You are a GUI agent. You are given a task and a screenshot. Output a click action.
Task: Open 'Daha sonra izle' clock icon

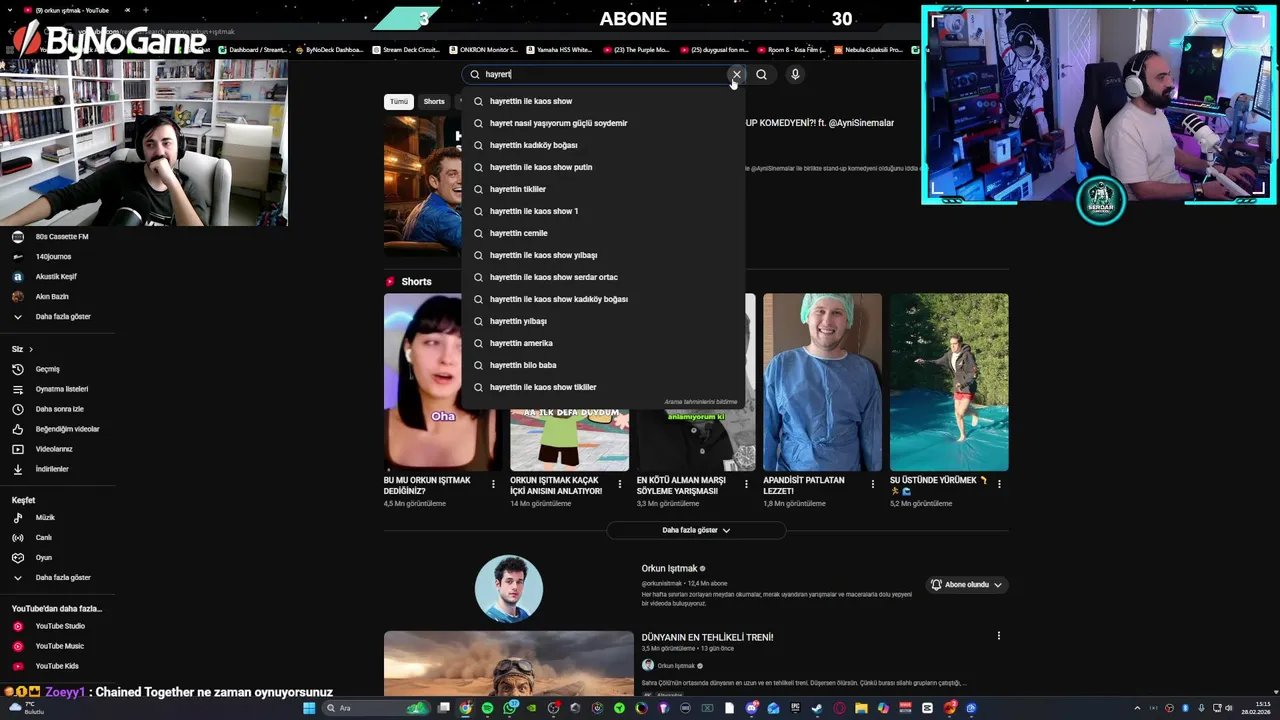point(17,409)
